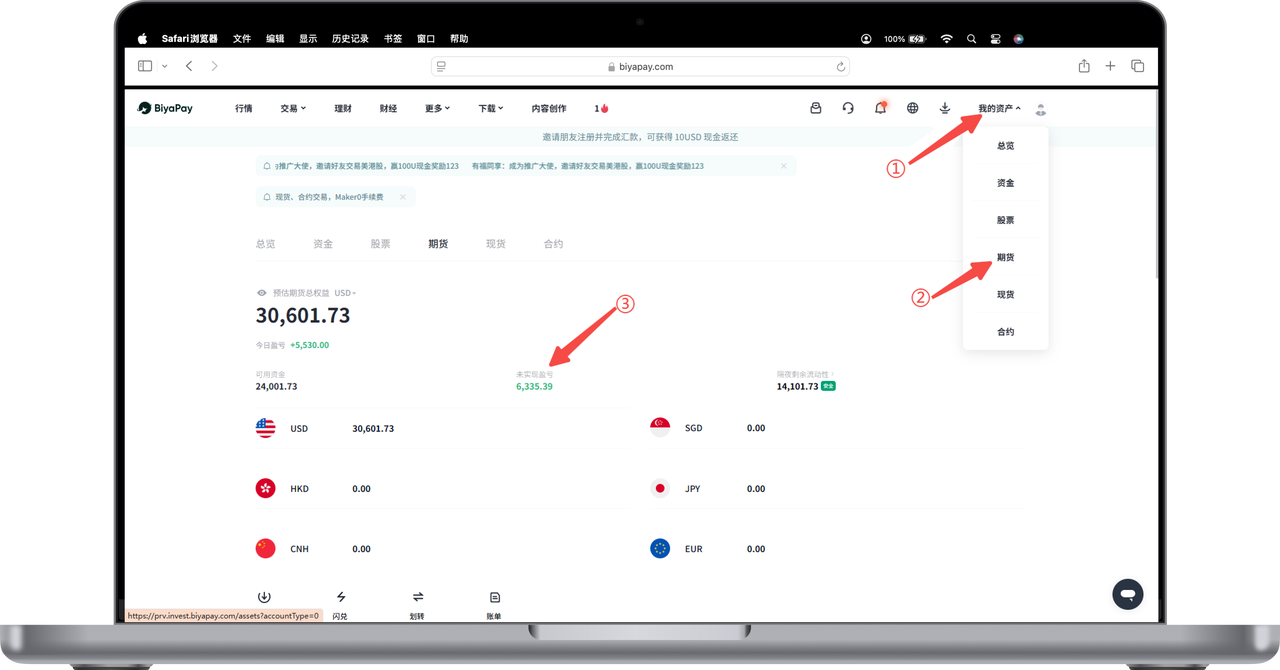Click the 内容创作 link in the navigation
1280x670 pixels.
coord(548,108)
